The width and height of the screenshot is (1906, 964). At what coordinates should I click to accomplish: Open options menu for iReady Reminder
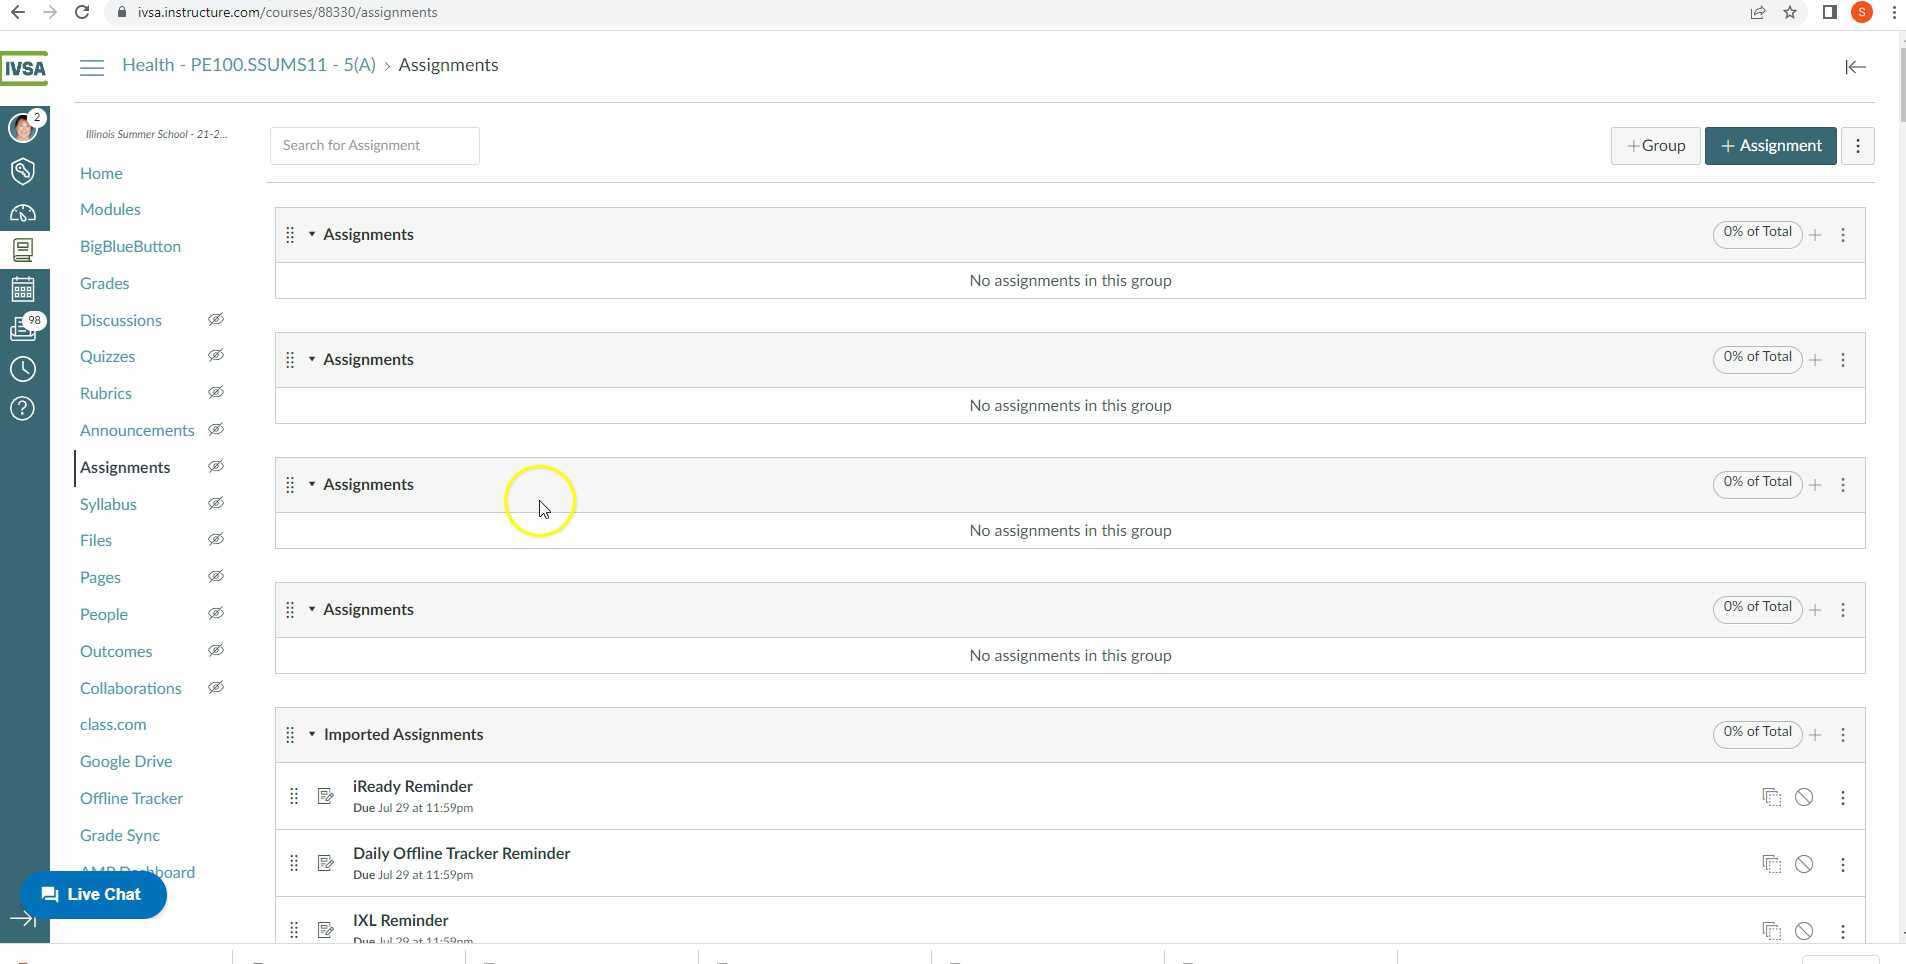point(1843,797)
